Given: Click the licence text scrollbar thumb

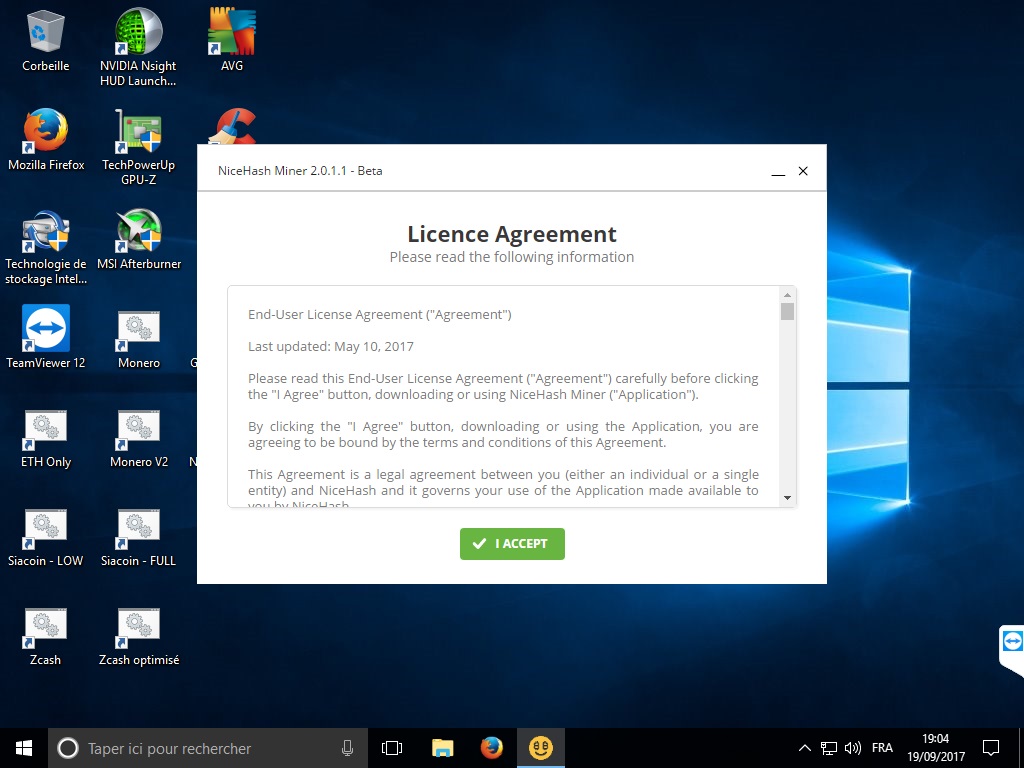Looking at the screenshot, I should click(x=787, y=312).
